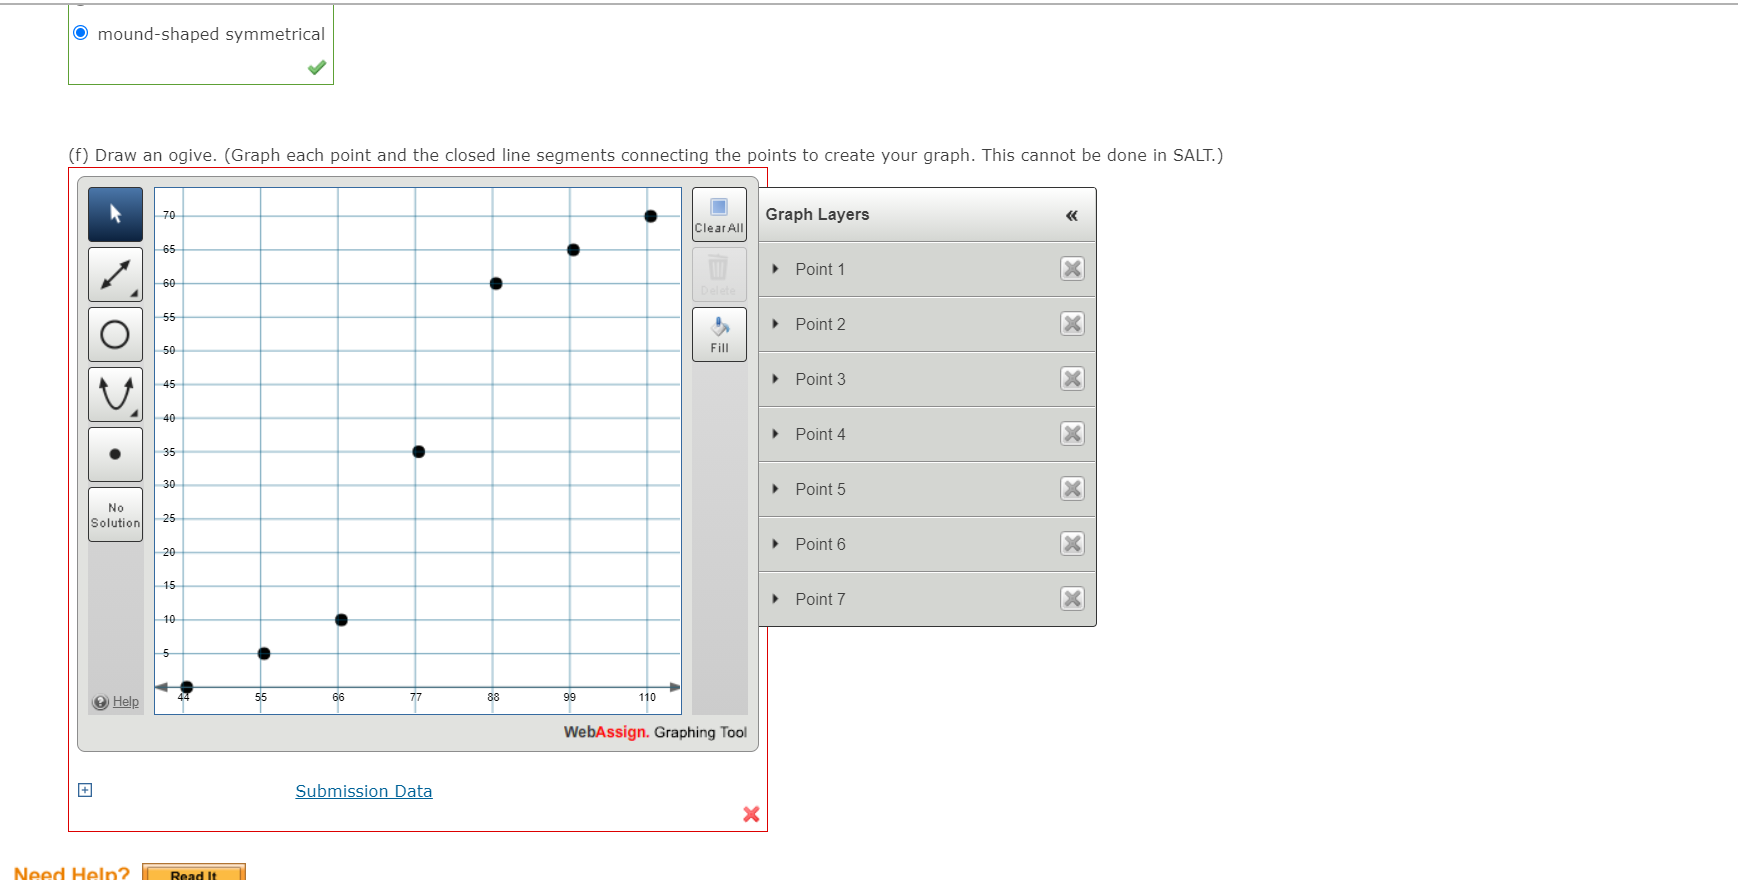Select the pointer arrow tool

pyautogui.click(x=115, y=214)
